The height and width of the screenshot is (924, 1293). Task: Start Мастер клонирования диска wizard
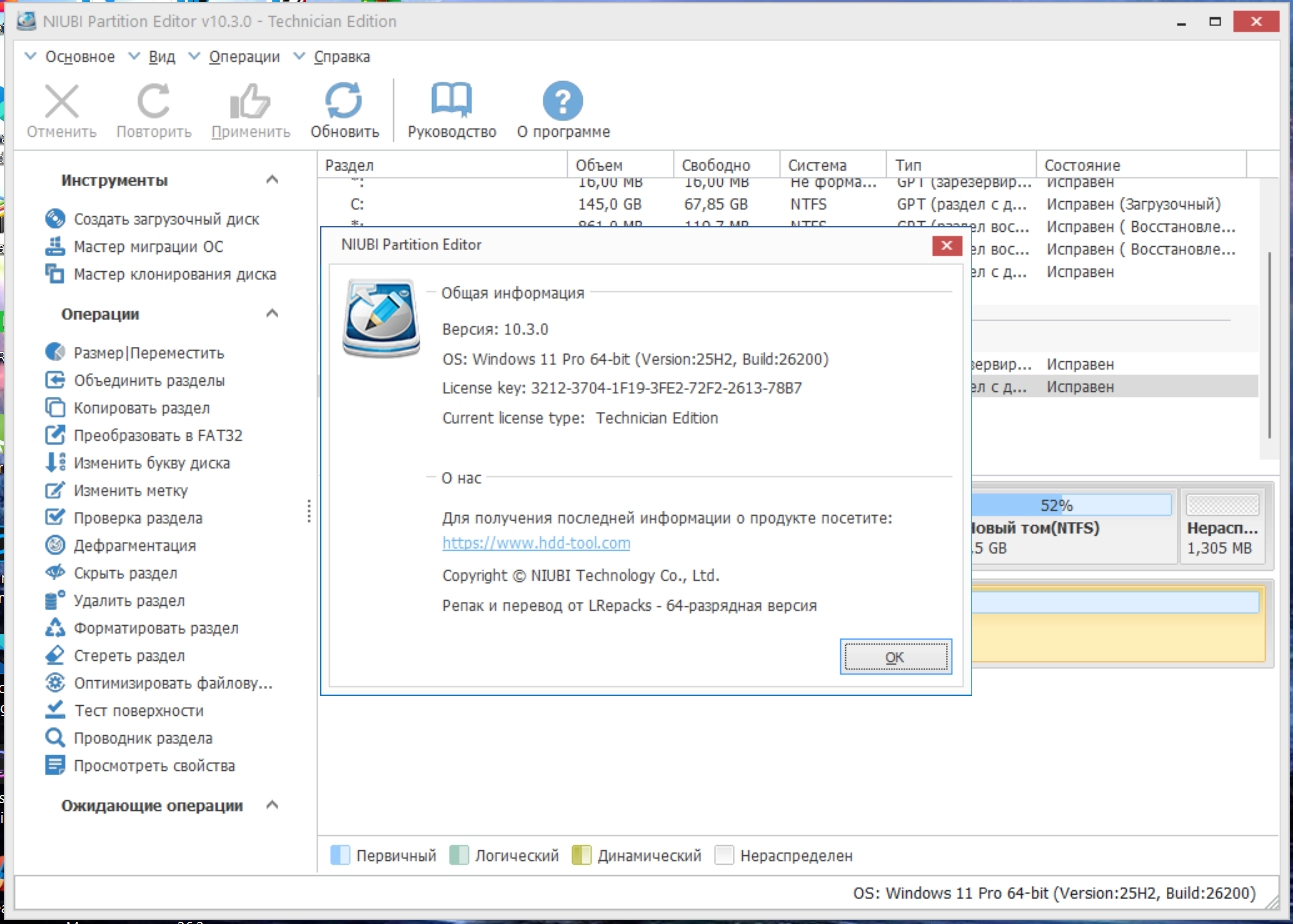[161, 274]
